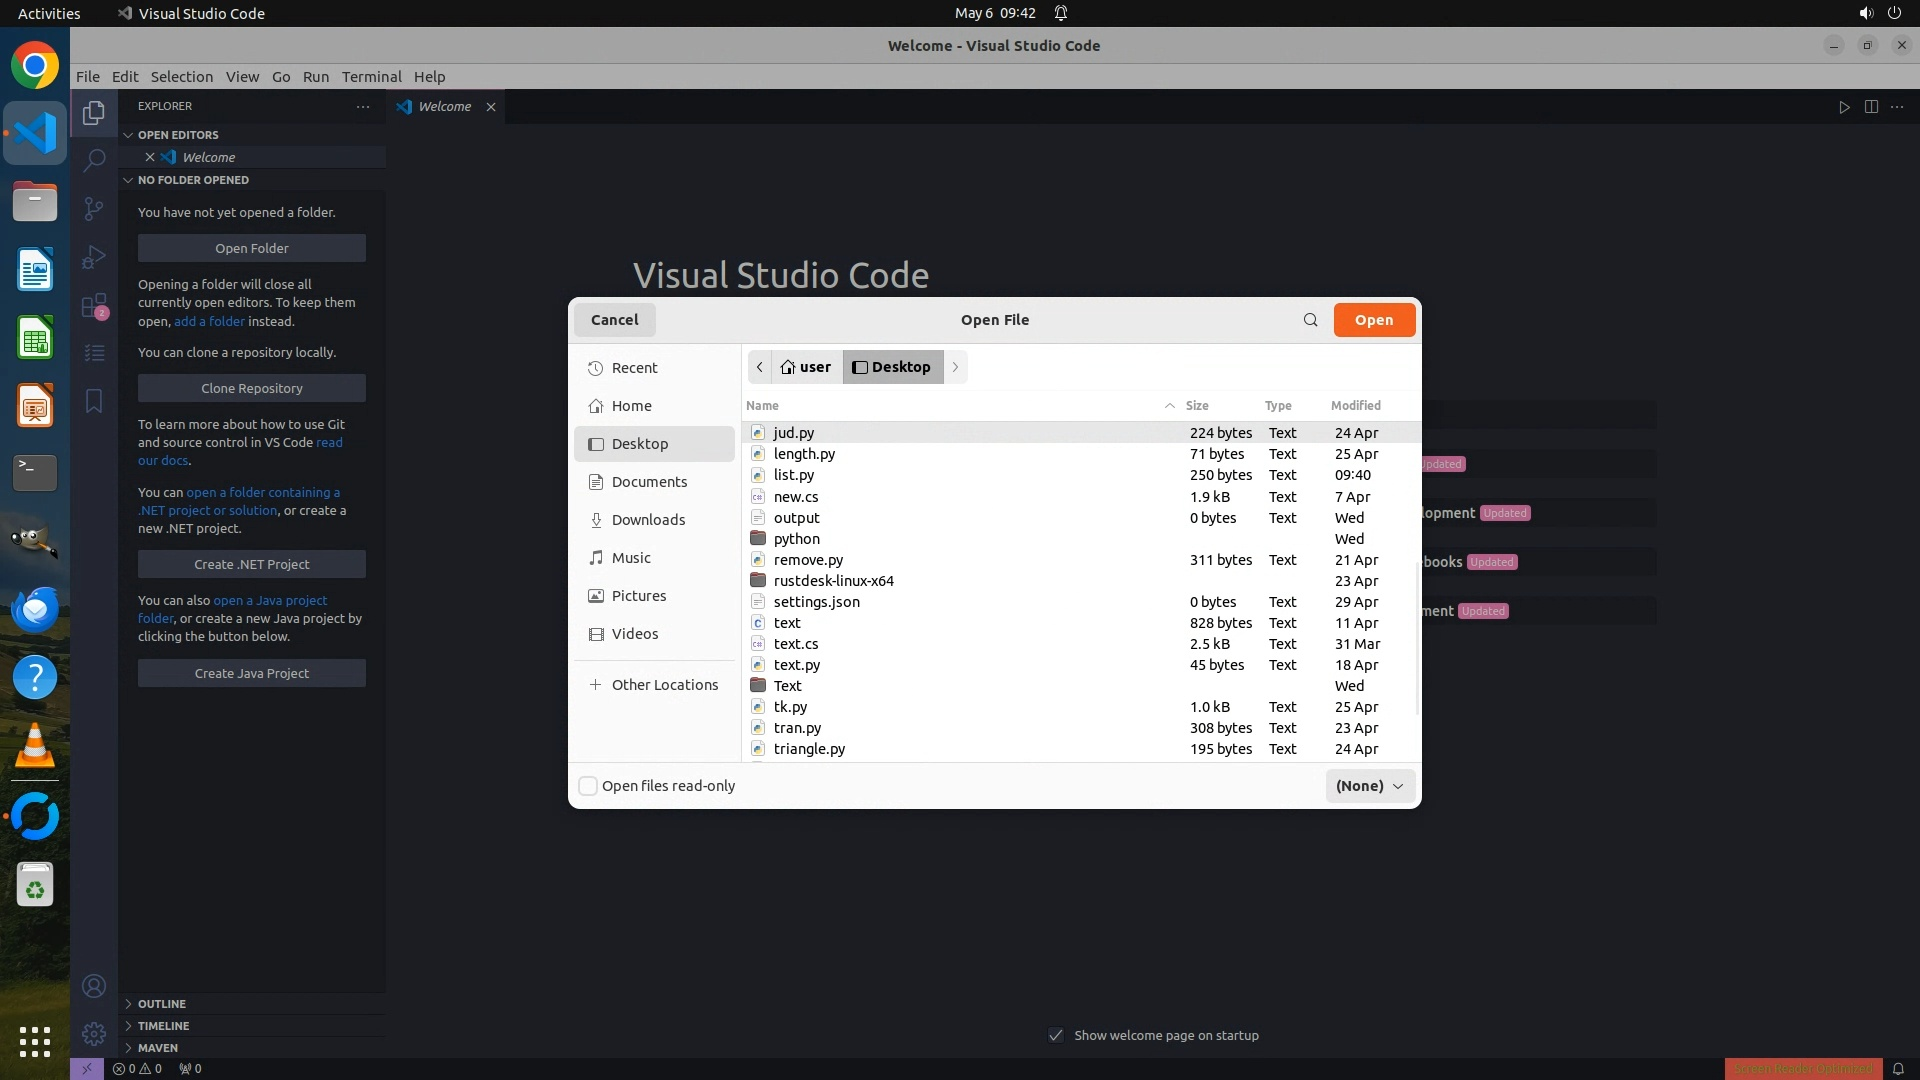Open Run and Debug view icon
Screen dimensions: 1920x1080
click(x=94, y=257)
